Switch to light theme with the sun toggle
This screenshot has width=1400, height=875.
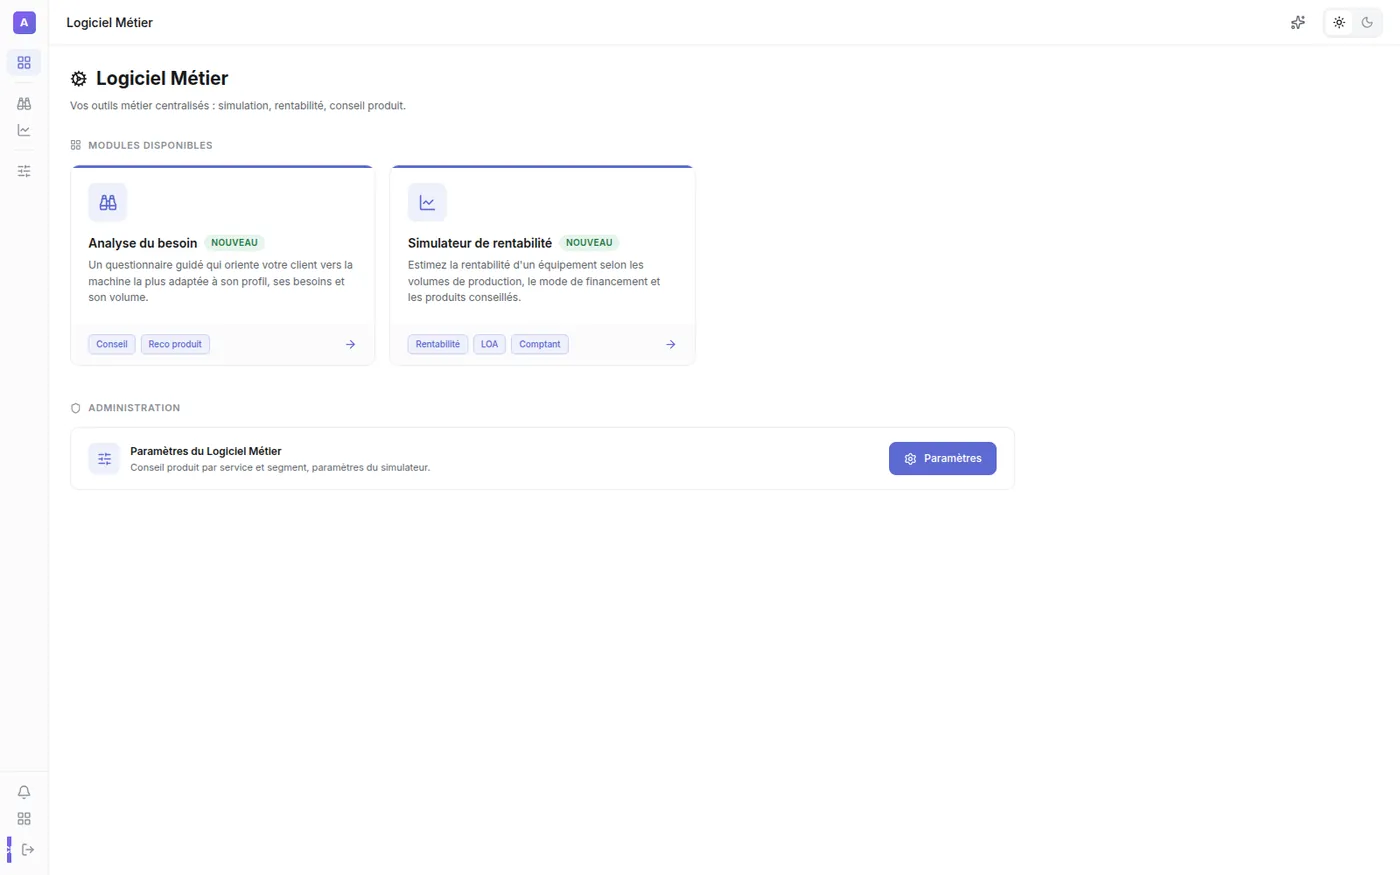click(x=1339, y=22)
